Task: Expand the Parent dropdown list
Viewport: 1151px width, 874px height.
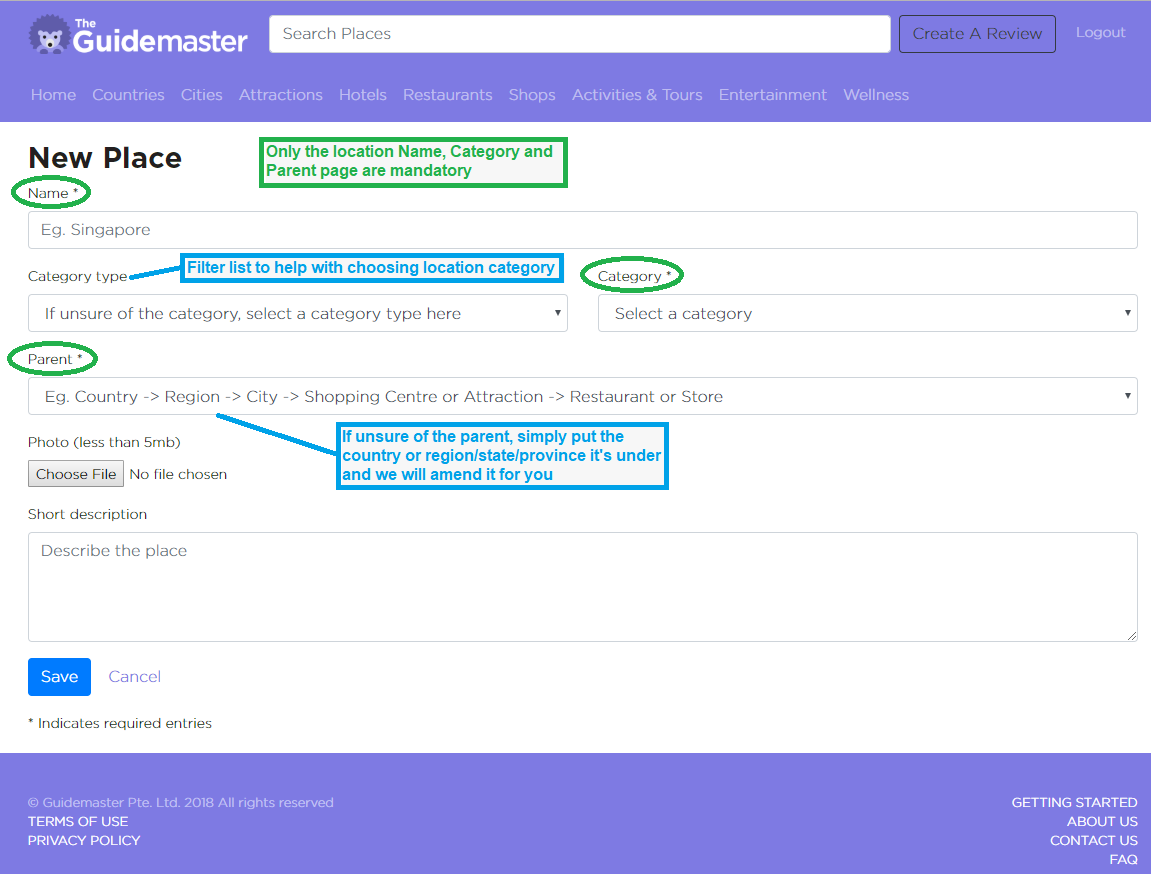Action: [x=583, y=396]
